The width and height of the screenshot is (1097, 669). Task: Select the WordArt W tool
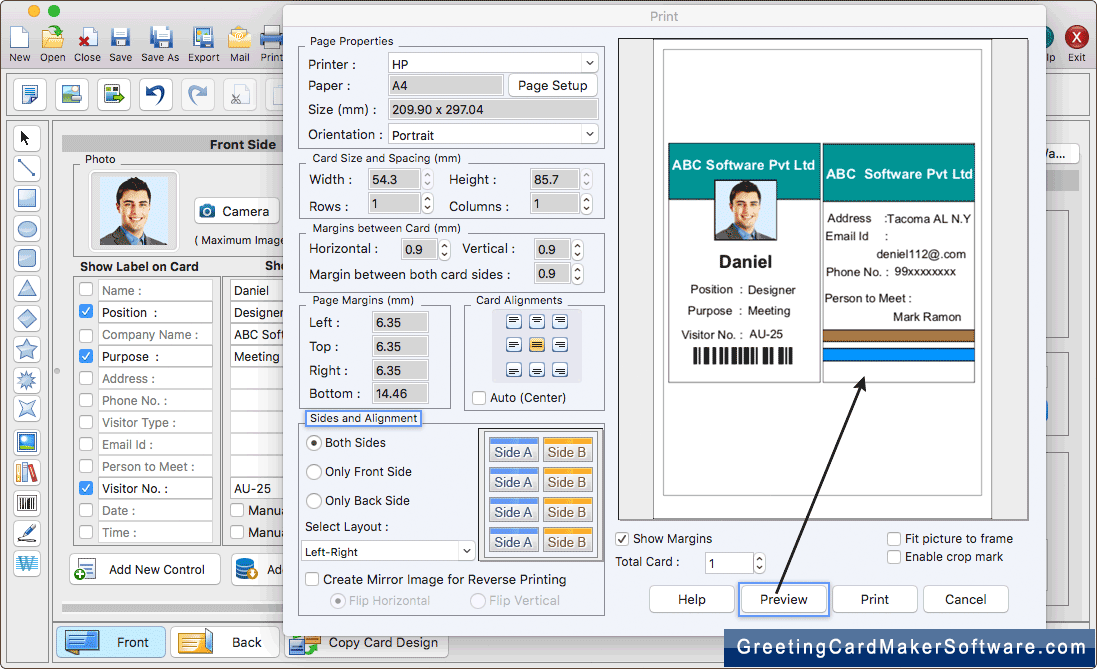(27, 563)
